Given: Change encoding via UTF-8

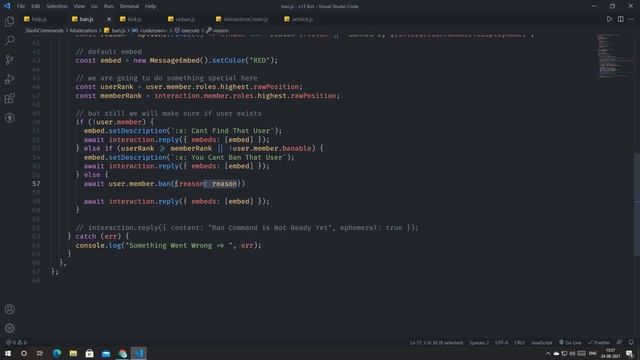Looking at the screenshot, I should click(501, 342).
